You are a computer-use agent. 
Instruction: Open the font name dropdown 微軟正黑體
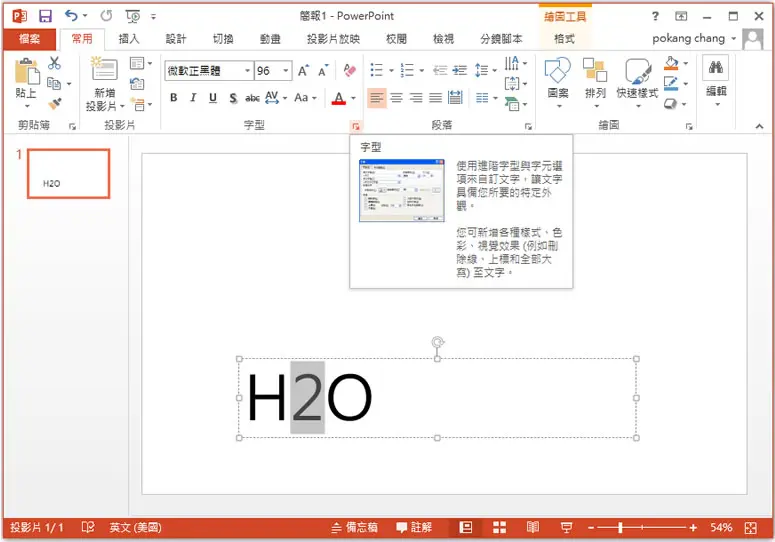[x=209, y=71]
